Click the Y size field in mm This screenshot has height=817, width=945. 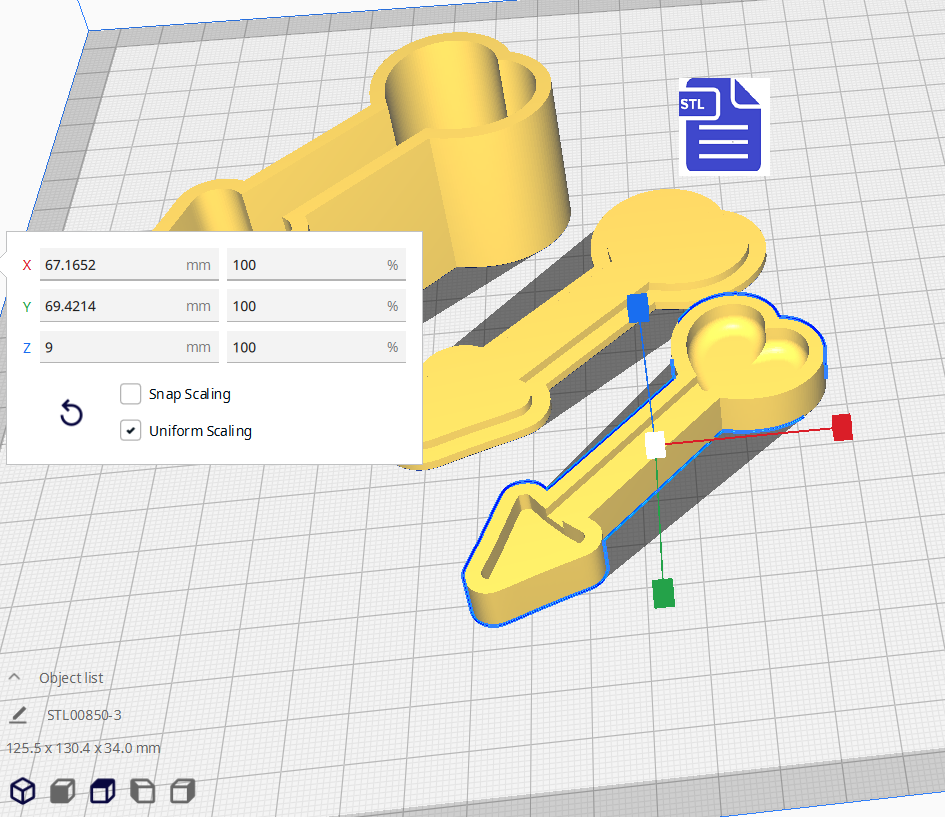click(x=112, y=306)
